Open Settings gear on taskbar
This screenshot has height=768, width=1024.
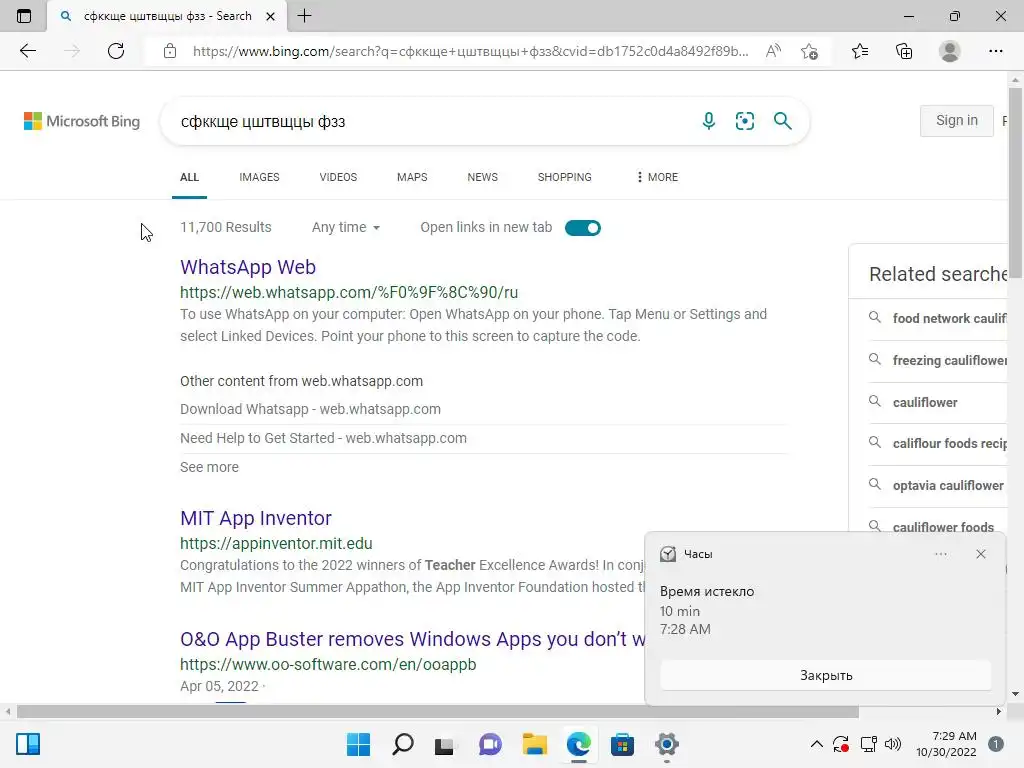667,744
